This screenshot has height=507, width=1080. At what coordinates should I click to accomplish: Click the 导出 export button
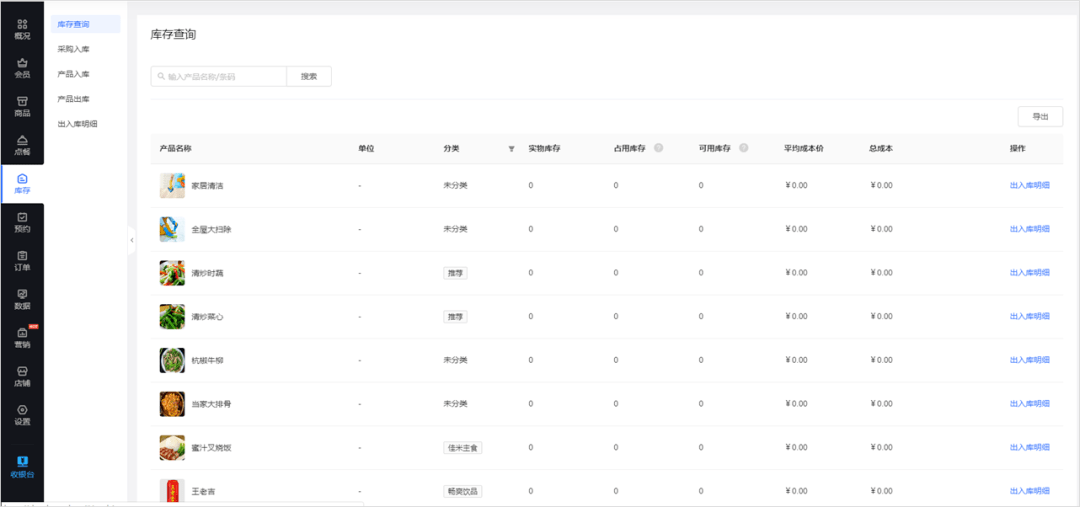(x=1040, y=117)
